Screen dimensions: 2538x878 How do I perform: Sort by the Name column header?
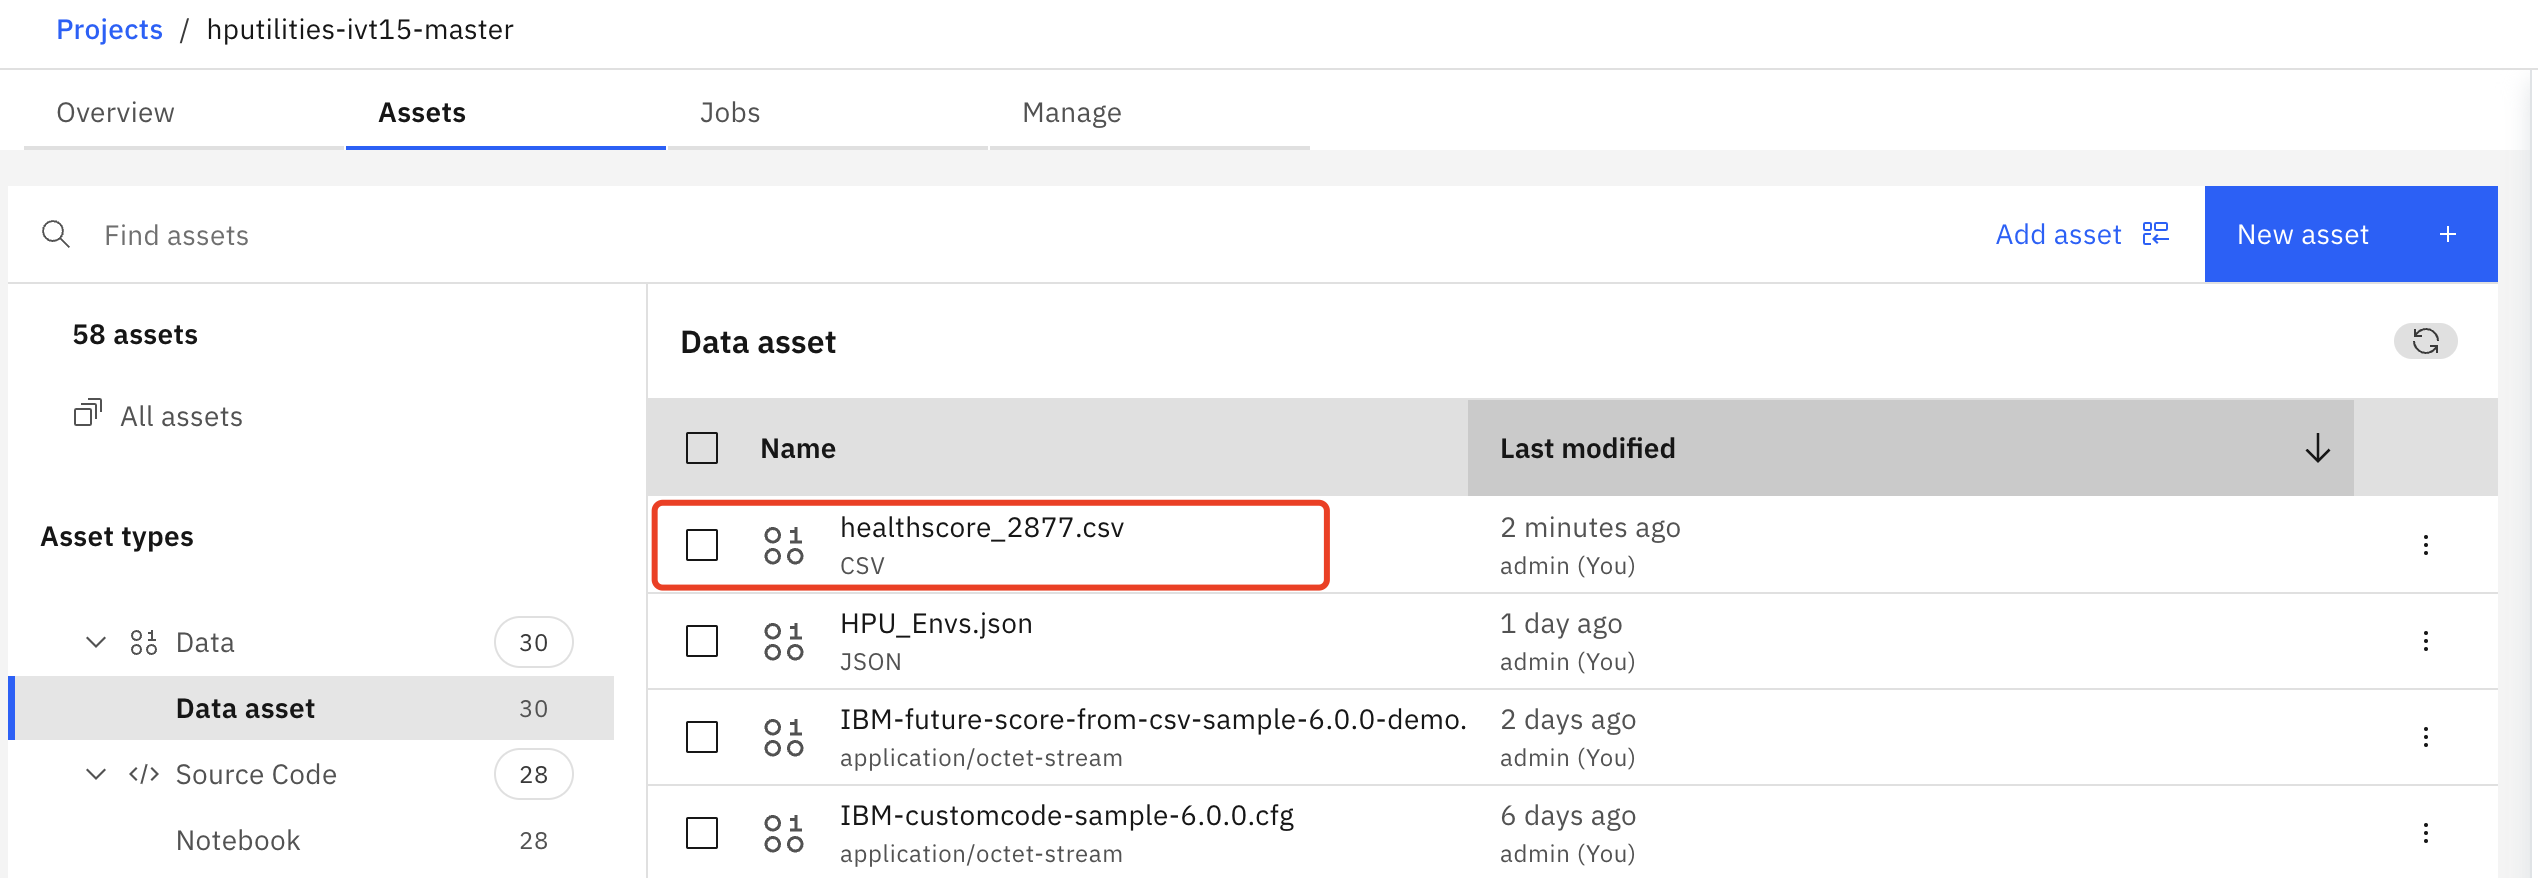[798, 448]
